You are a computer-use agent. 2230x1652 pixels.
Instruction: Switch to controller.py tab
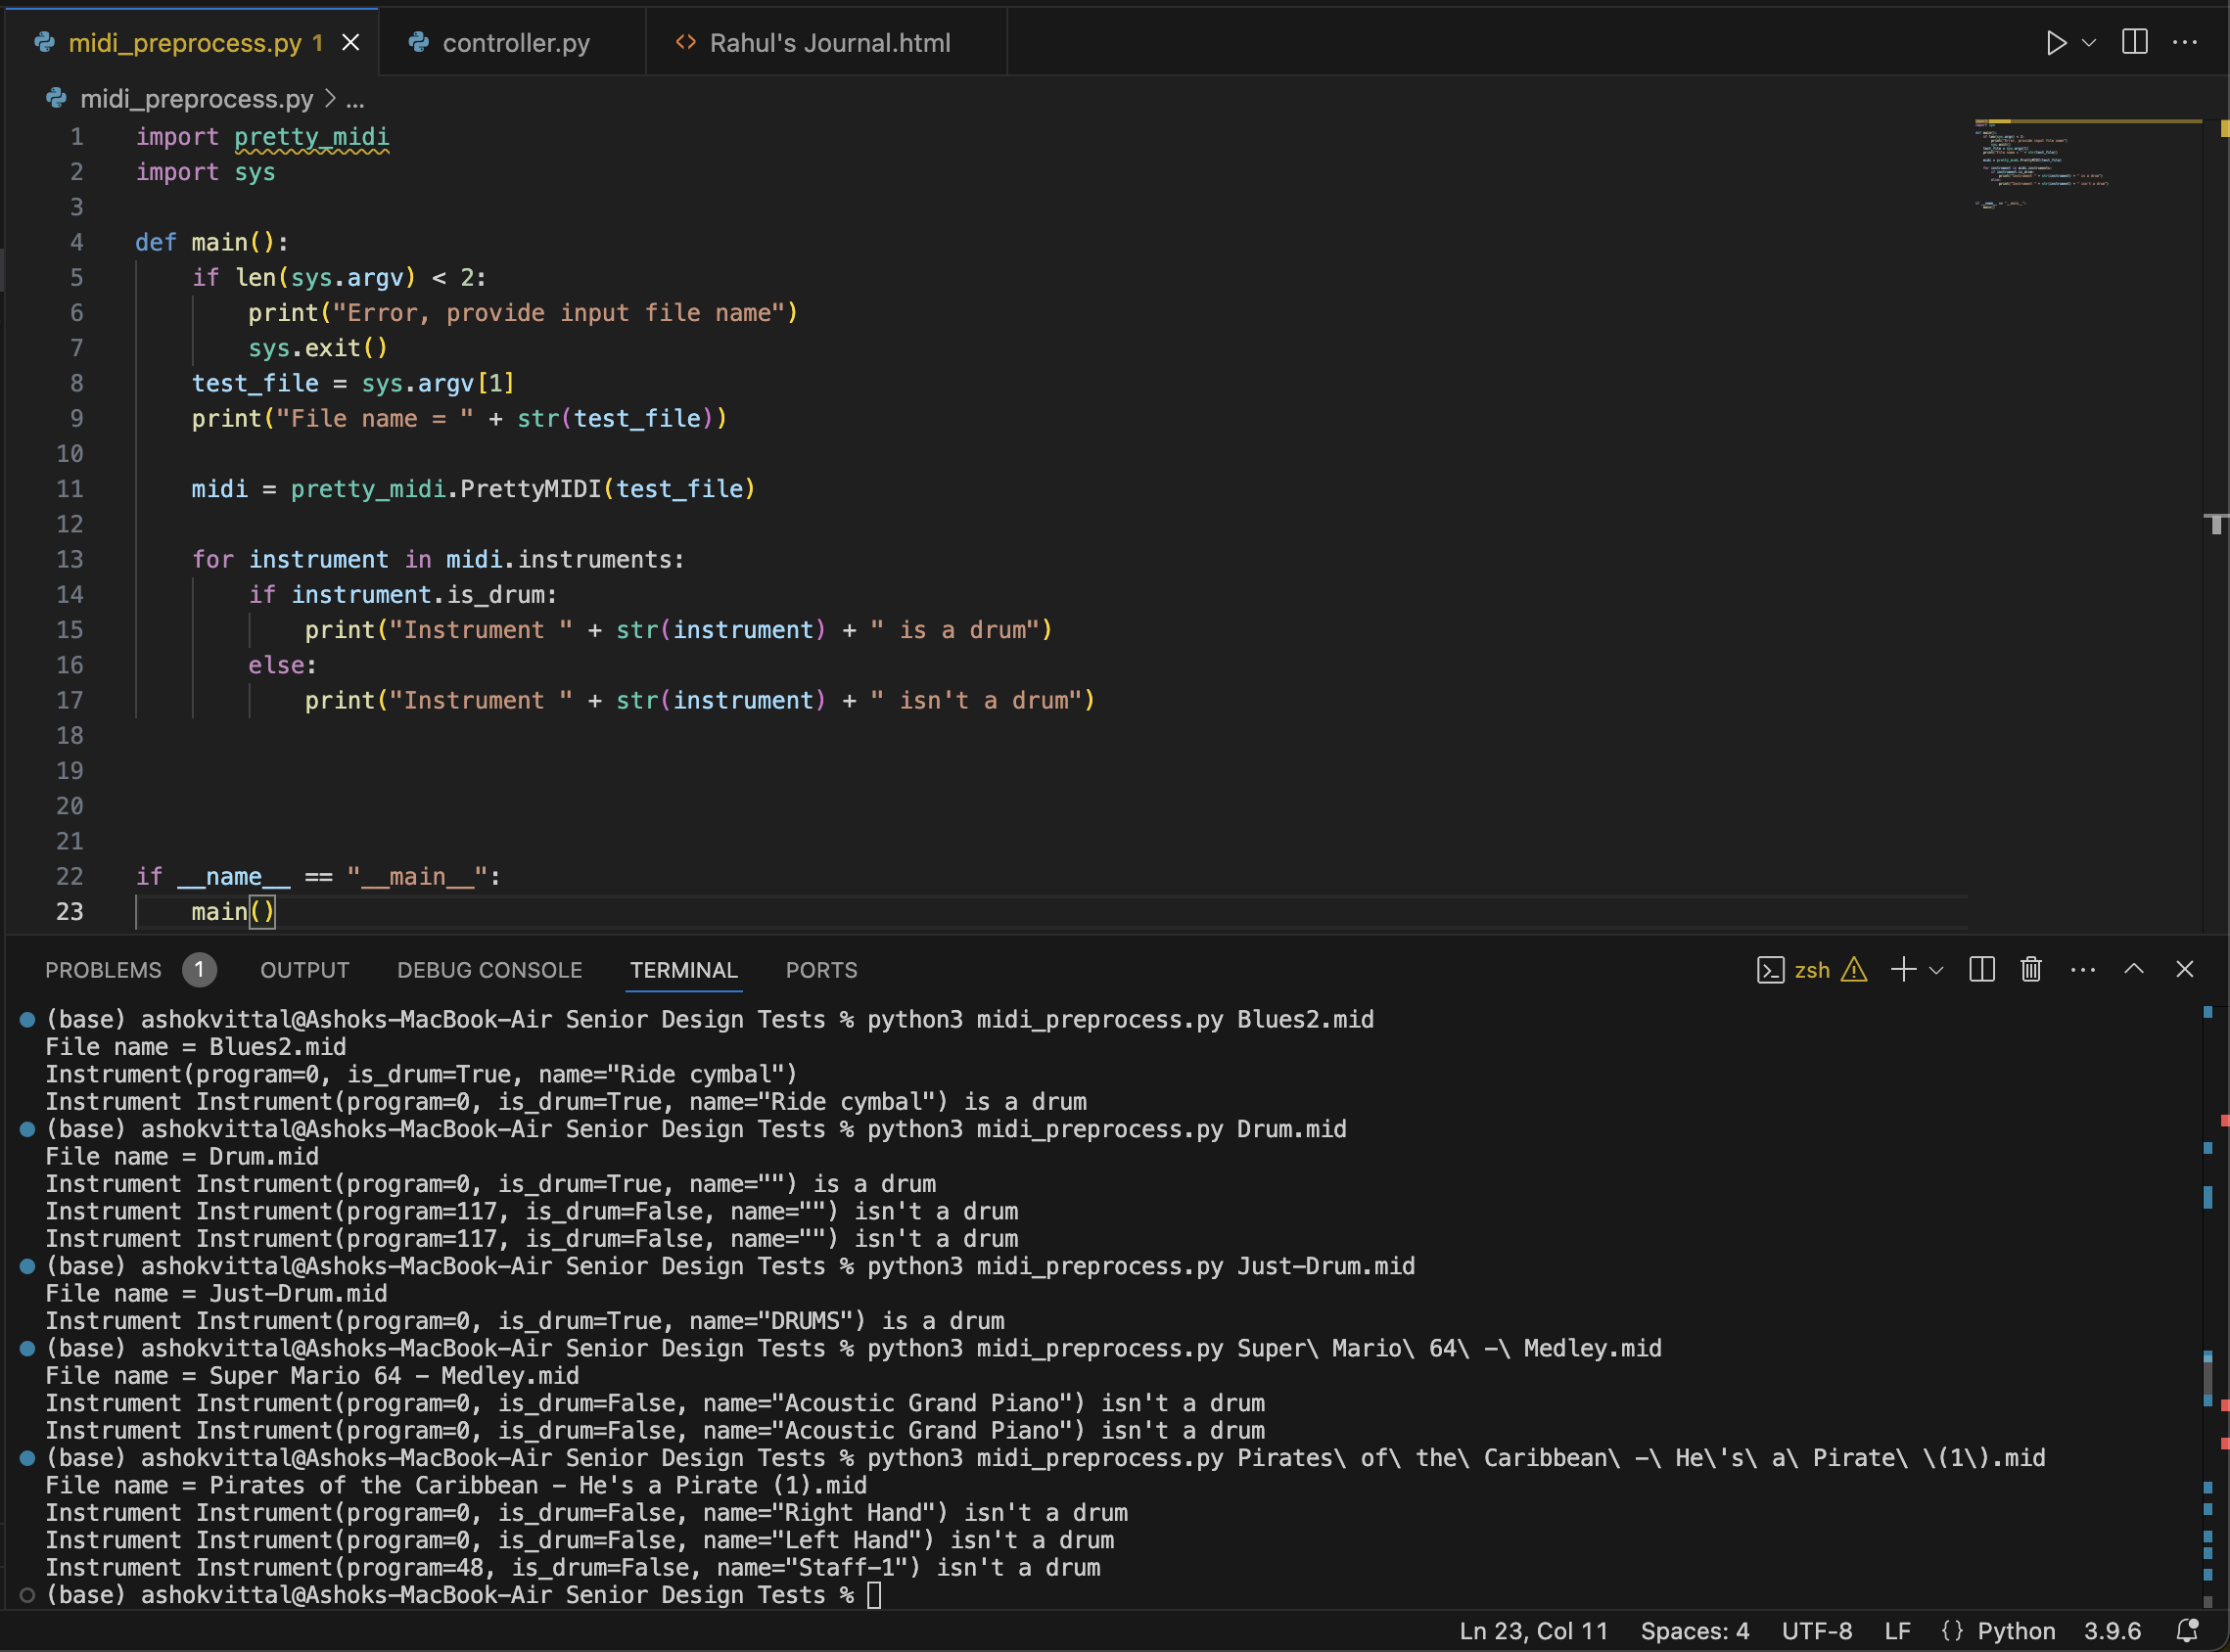pyautogui.click(x=515, y=43)
